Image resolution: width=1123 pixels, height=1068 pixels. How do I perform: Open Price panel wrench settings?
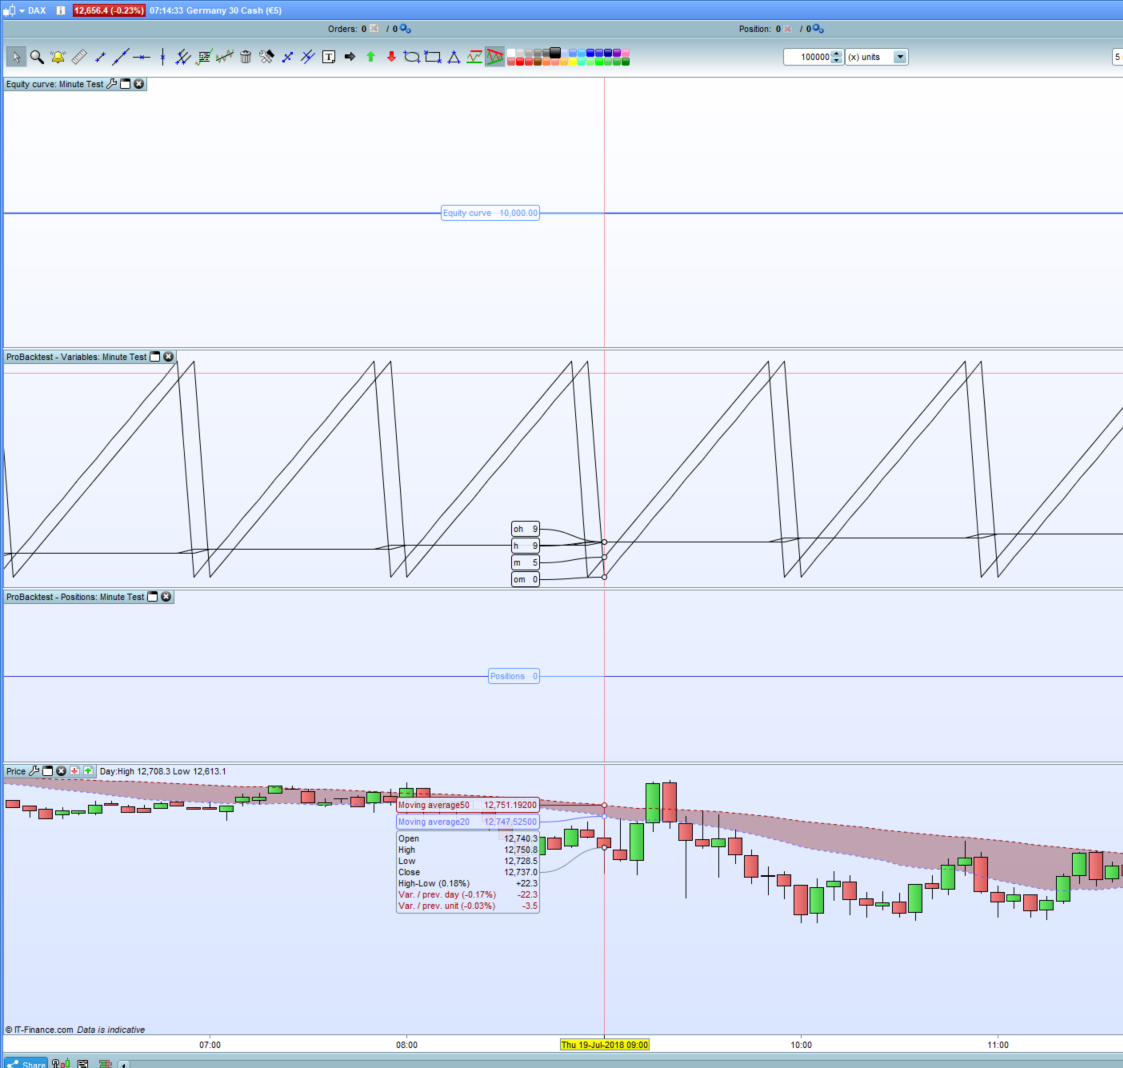click(34, 771)
